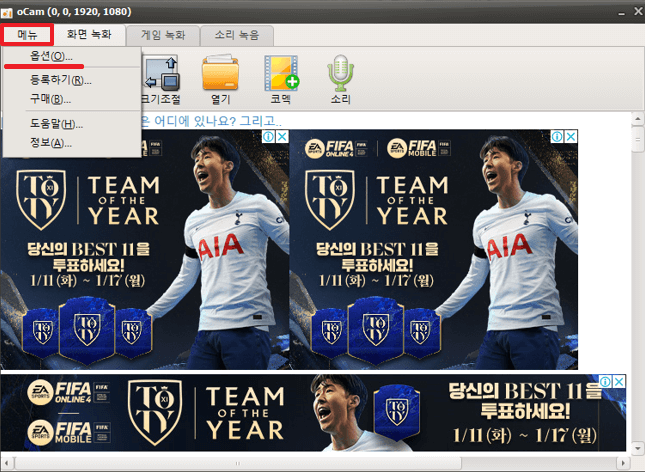Click the 크기조절 resize icon
The width and height of the screenshot is (645, 472).
pos(161,79)
